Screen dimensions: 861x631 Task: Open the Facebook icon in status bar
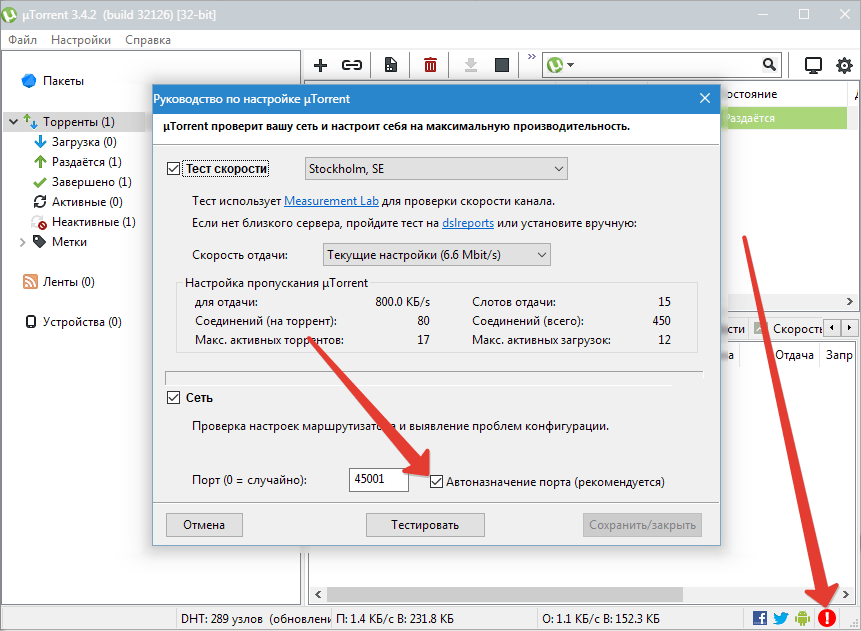pos(760,618)
